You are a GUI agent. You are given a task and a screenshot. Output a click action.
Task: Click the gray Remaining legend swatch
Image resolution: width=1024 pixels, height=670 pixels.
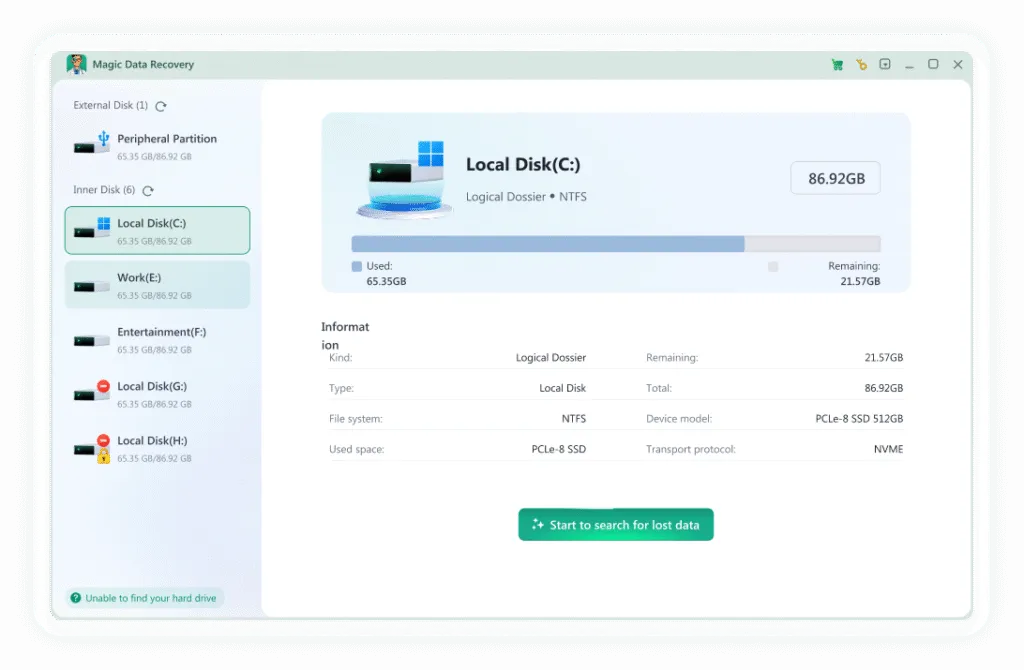click(773, 266)
